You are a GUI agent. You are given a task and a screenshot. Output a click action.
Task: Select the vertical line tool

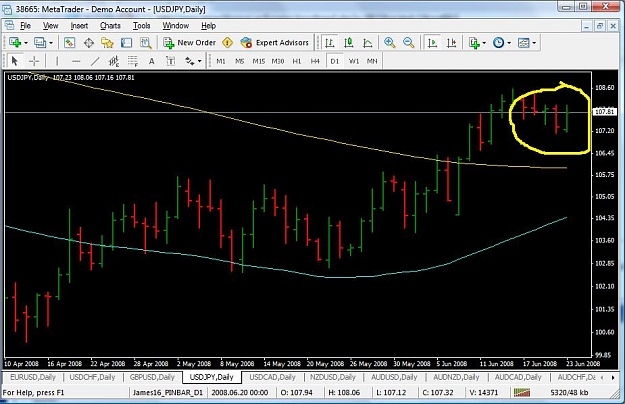57,61
